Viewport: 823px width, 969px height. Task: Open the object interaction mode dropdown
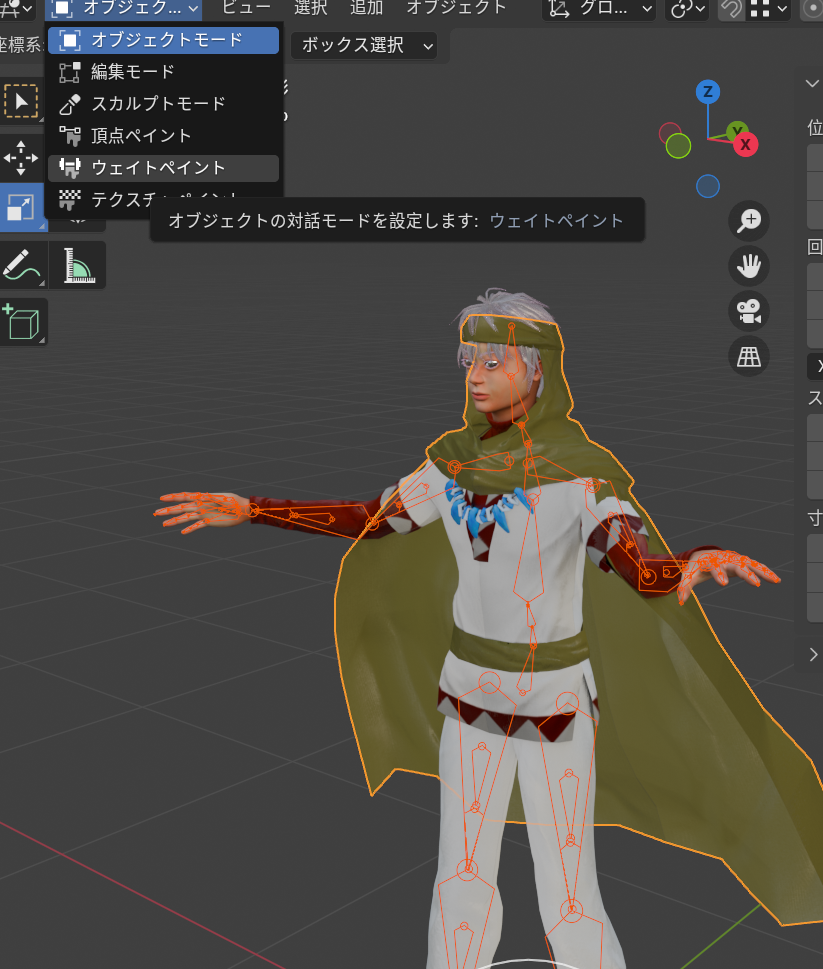[124, 9]
